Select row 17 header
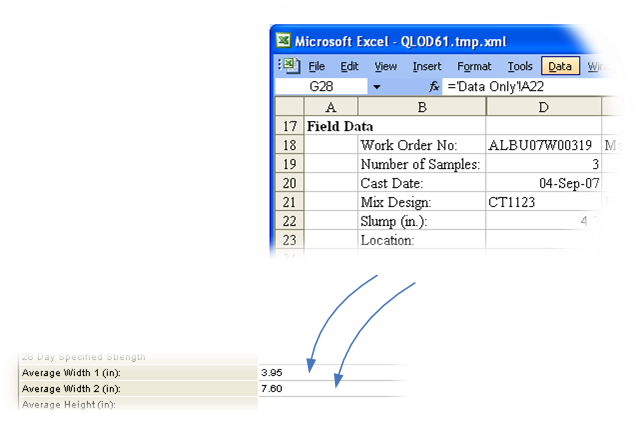The height and width of the screenshot is (425, 640). tap(289, 127)
